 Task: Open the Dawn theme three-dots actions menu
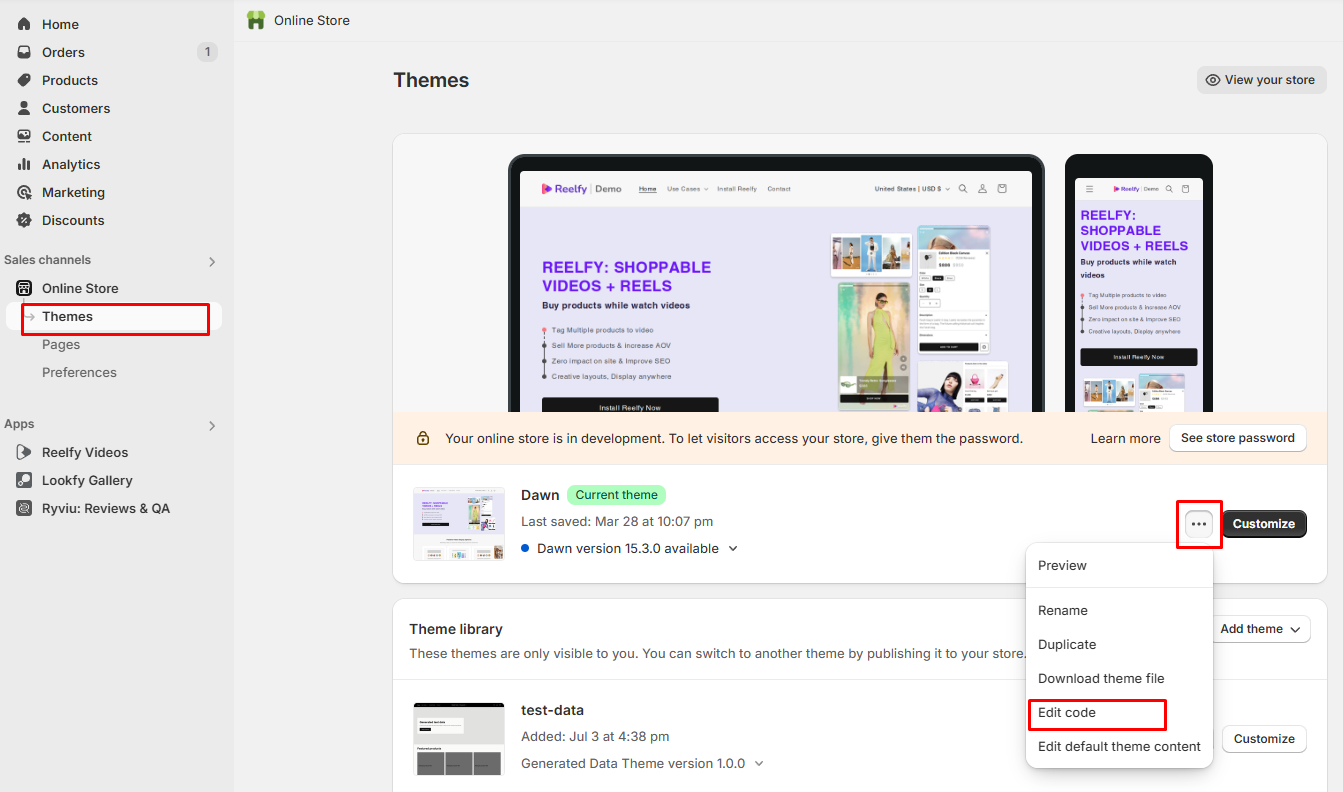(1199, 524)
